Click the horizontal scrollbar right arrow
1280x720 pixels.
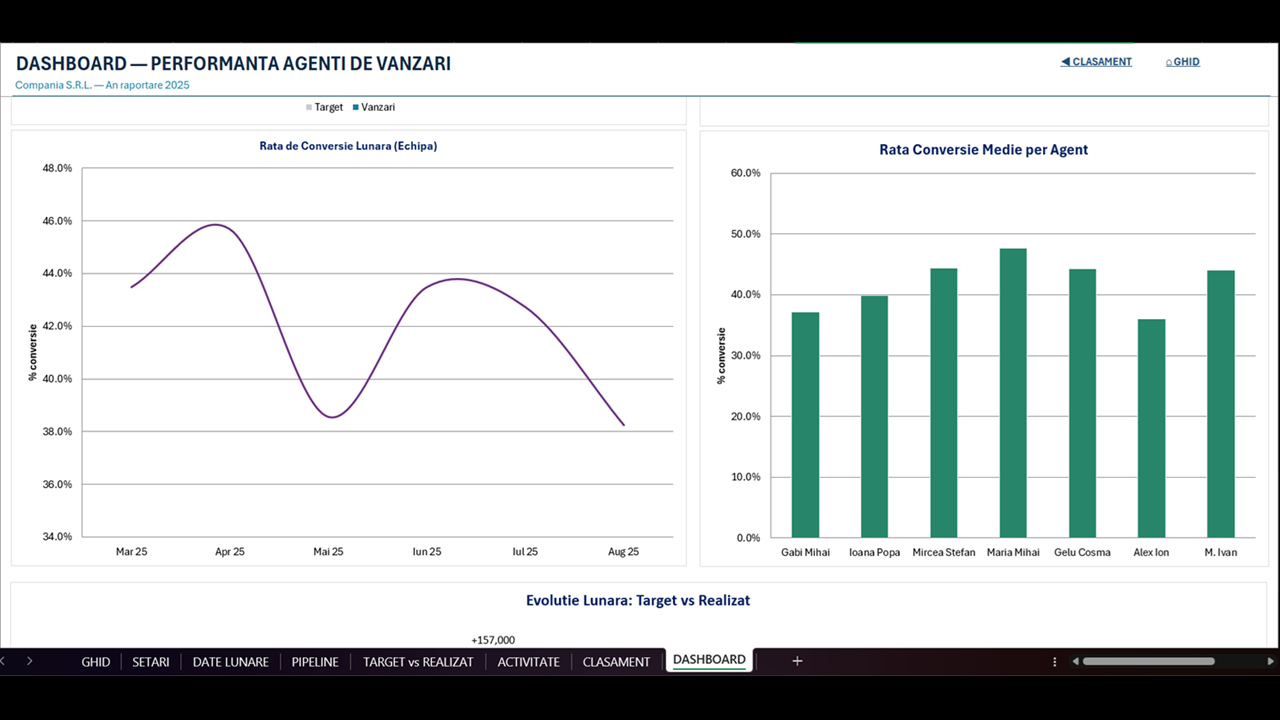pos(1271,661)
